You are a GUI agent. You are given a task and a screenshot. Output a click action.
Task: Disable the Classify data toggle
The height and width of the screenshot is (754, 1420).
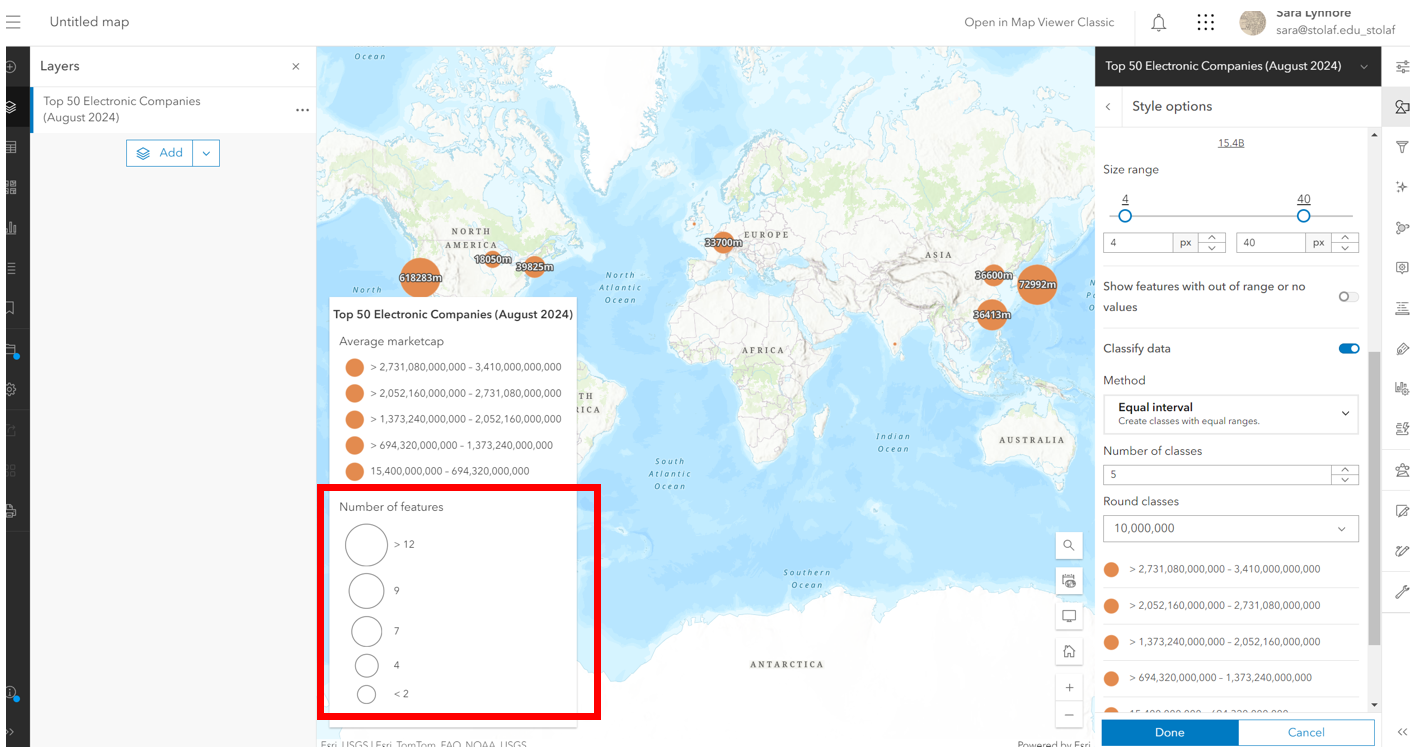point(1348,348)
